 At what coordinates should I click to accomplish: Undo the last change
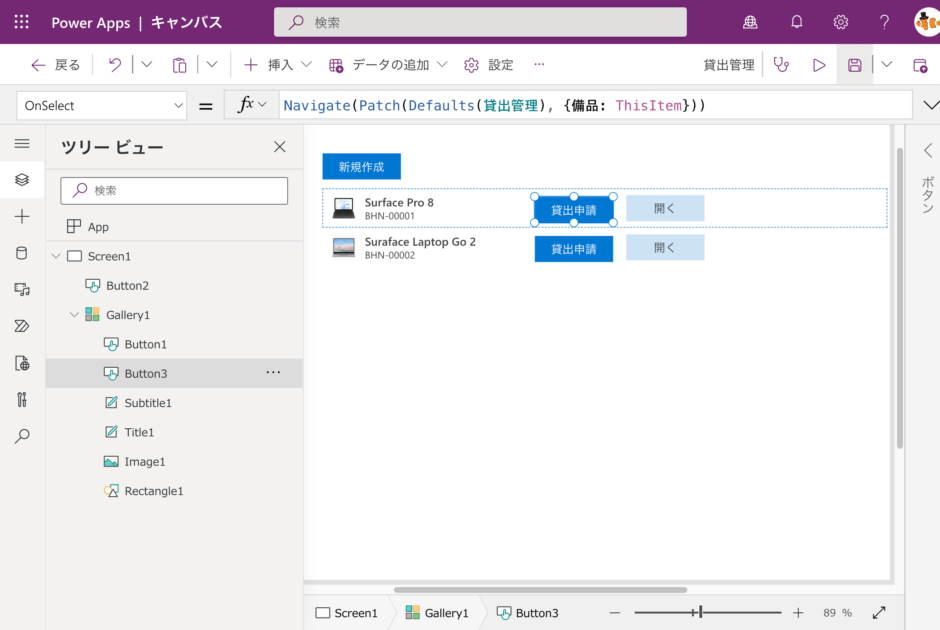tap(113, 64)
